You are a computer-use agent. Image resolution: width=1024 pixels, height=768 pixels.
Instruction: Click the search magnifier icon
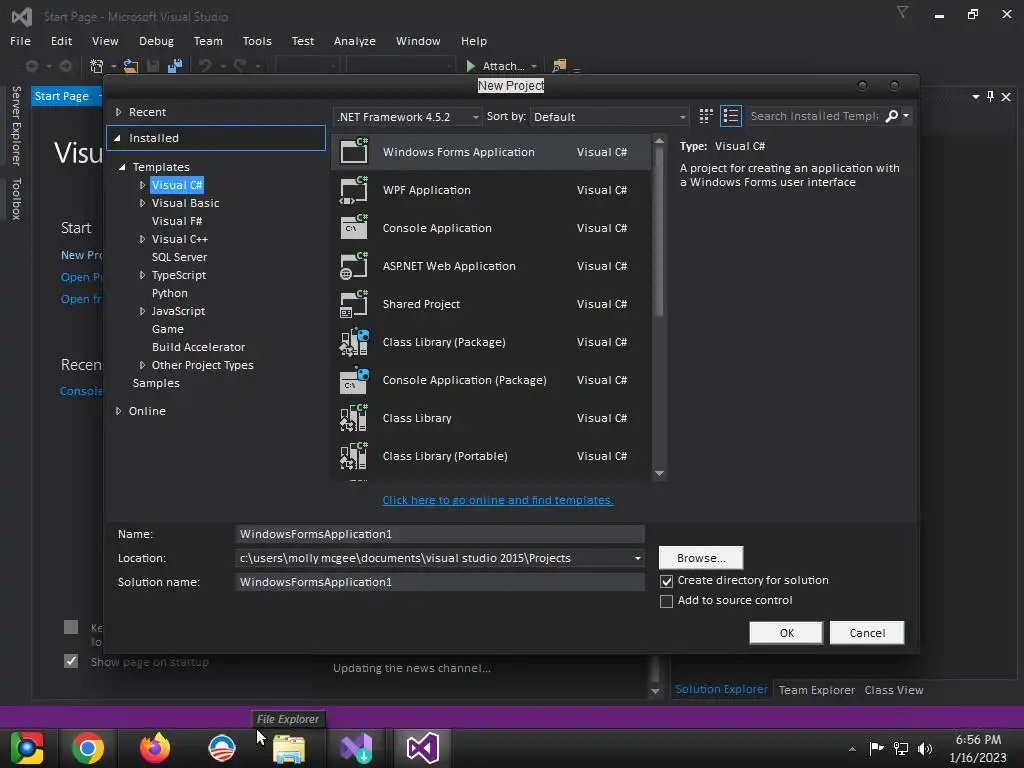(891, 116)
